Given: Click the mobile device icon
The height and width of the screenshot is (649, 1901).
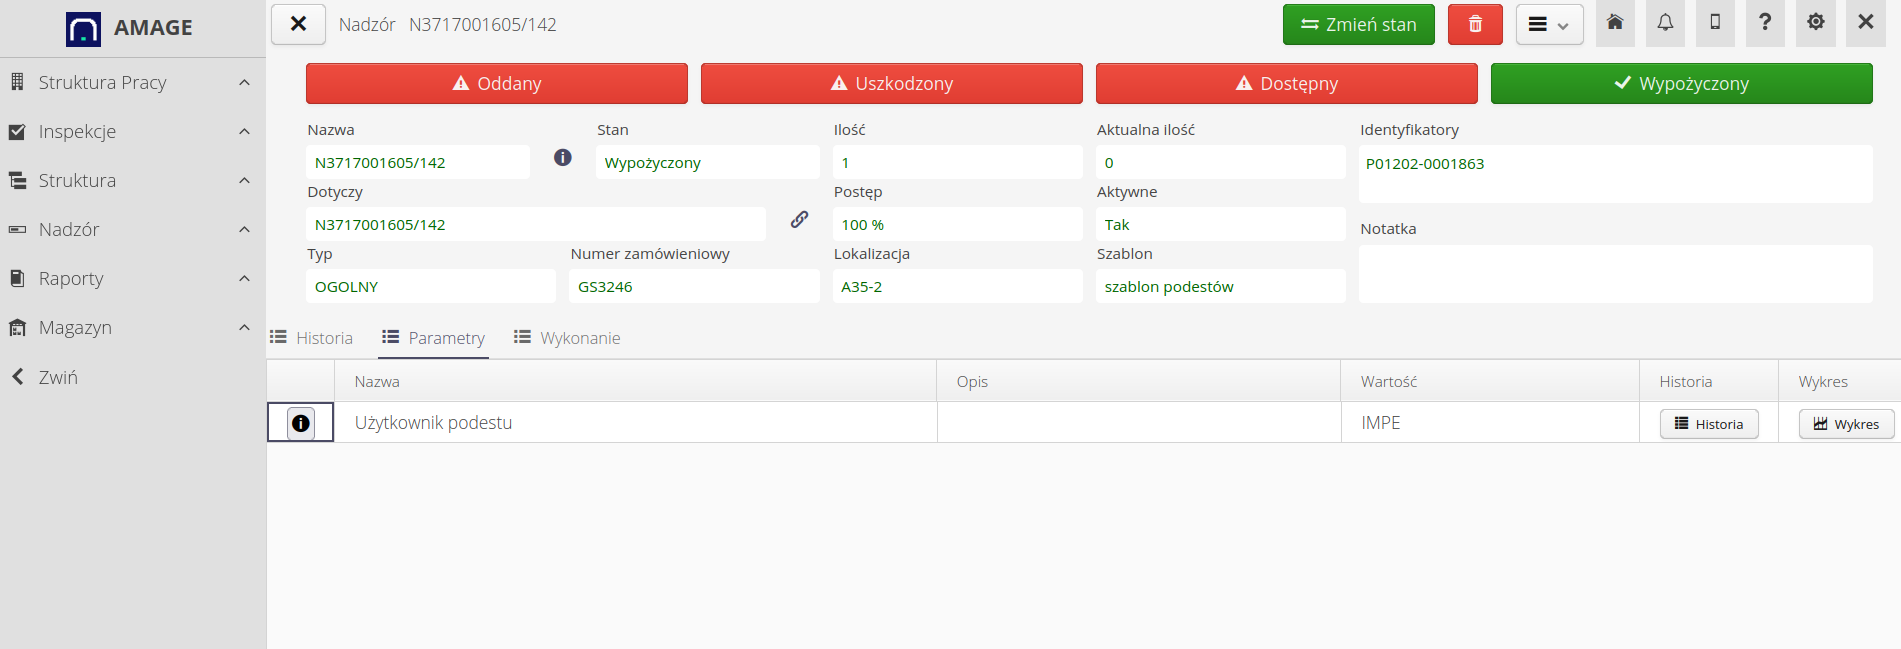Looking at the screenshot, I should 1715,23.
